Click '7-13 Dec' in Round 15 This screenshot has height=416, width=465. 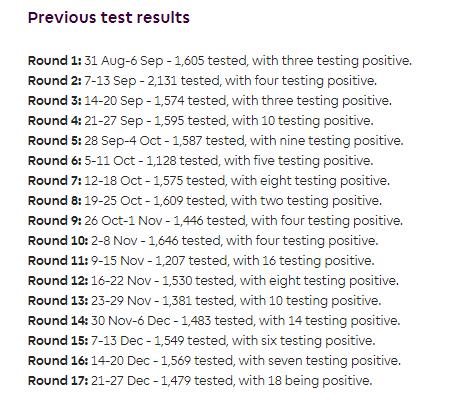(117, 341)
